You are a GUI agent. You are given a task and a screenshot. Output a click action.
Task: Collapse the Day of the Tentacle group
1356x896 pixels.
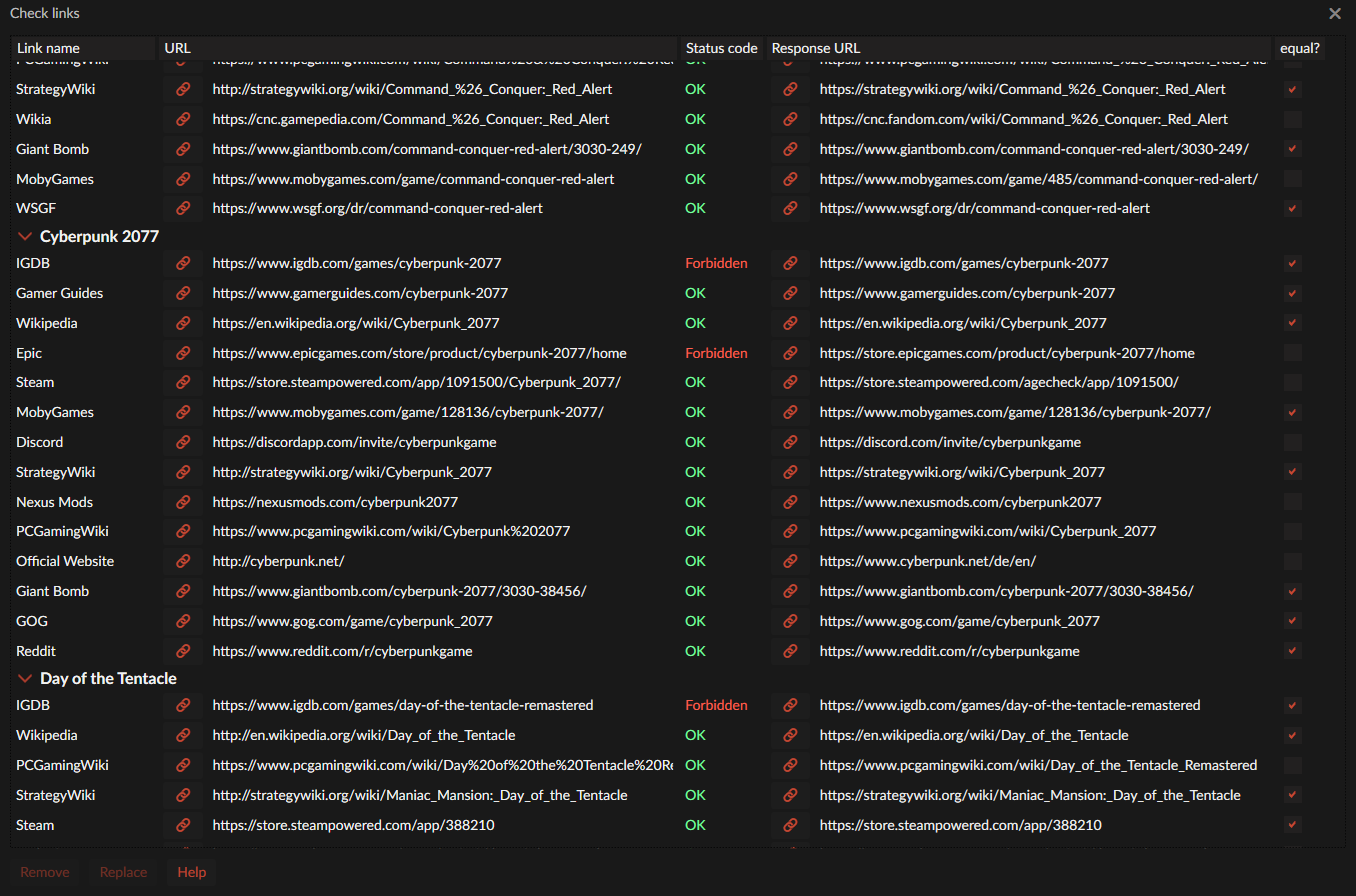click(24, 679)
